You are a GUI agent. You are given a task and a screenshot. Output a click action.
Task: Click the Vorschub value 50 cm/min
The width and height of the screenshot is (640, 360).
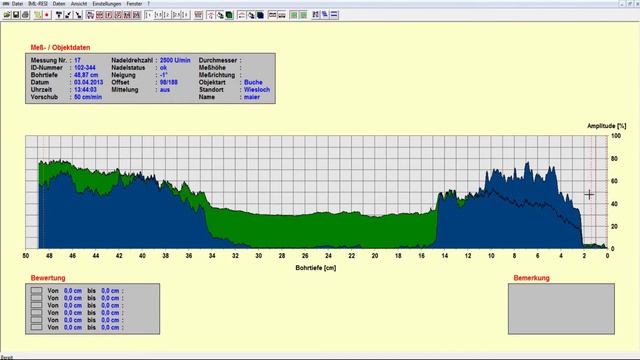click(88, 97)
